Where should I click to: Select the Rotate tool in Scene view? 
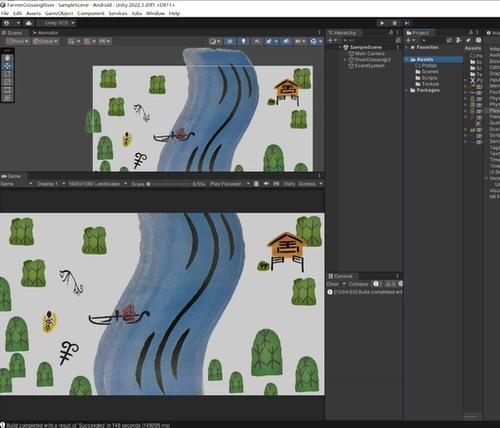(7, 74)
